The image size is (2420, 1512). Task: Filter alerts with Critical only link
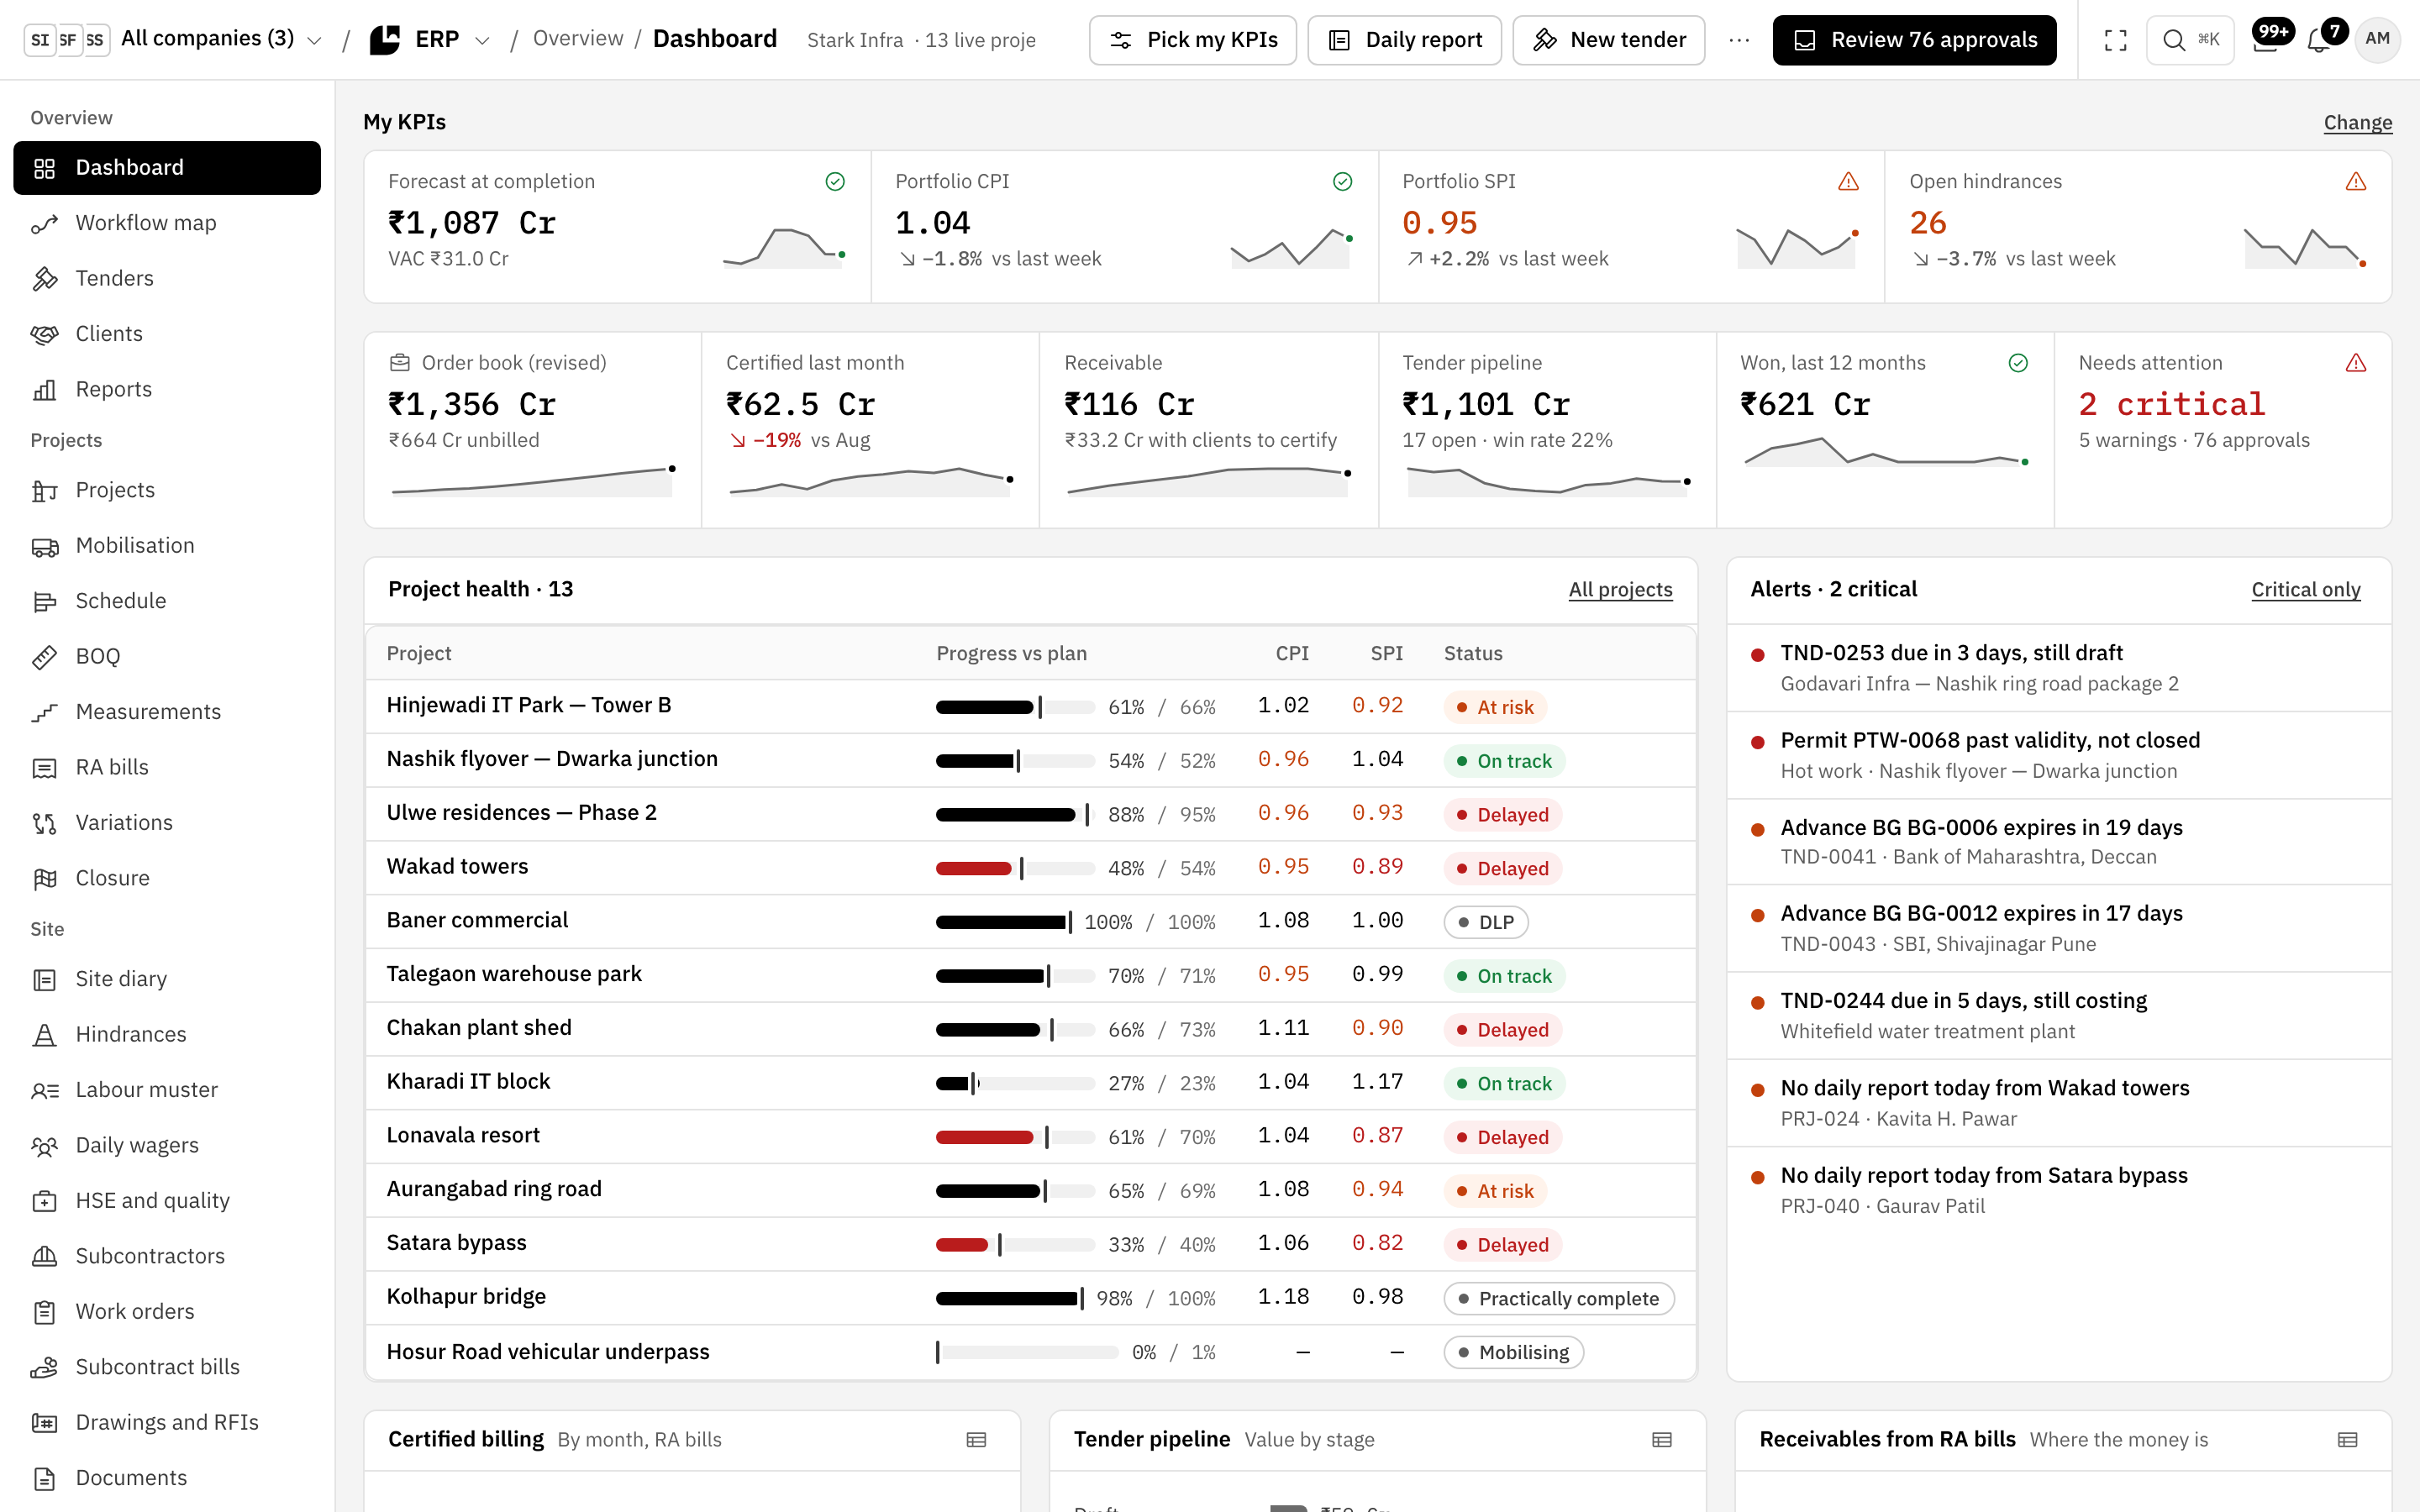[2305, 590]
